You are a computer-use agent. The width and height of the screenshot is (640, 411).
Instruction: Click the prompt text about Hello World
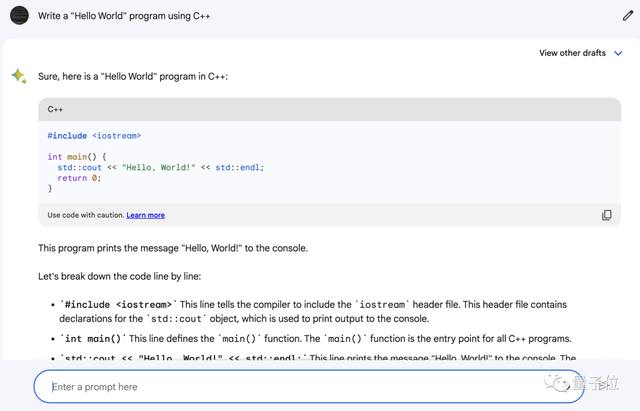tap(124, 16)
